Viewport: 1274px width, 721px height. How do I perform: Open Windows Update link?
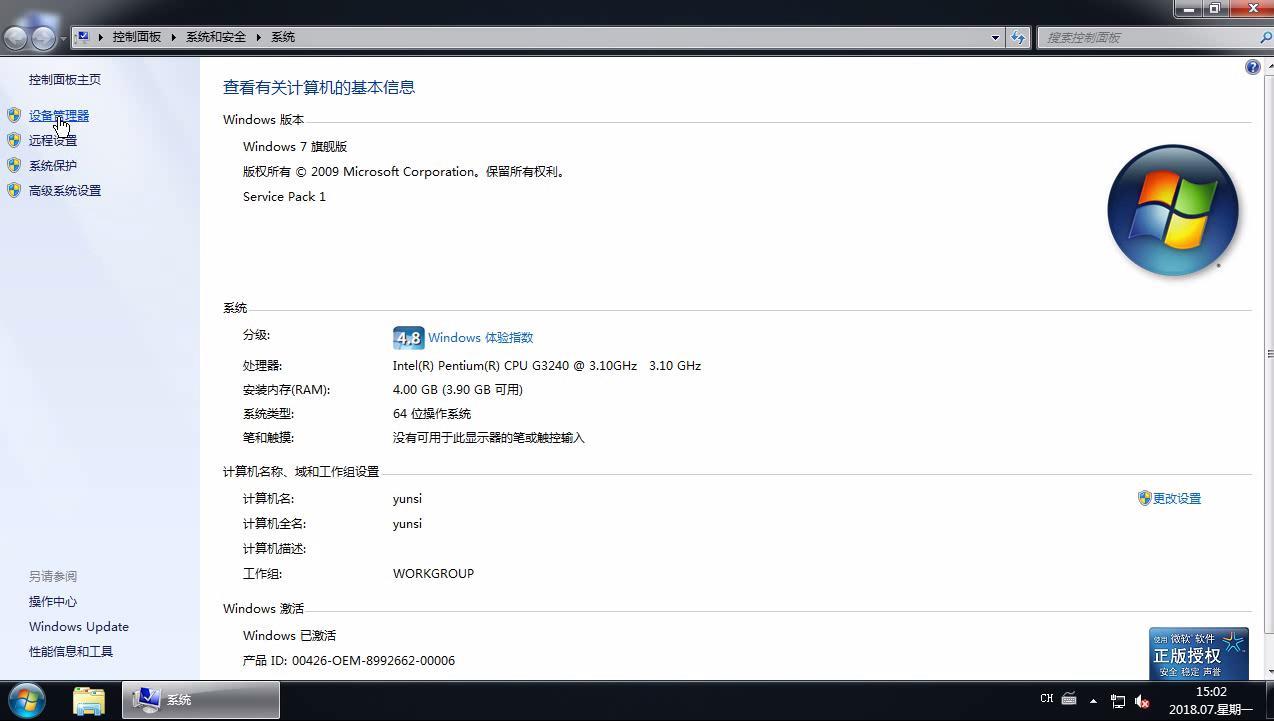79,627
